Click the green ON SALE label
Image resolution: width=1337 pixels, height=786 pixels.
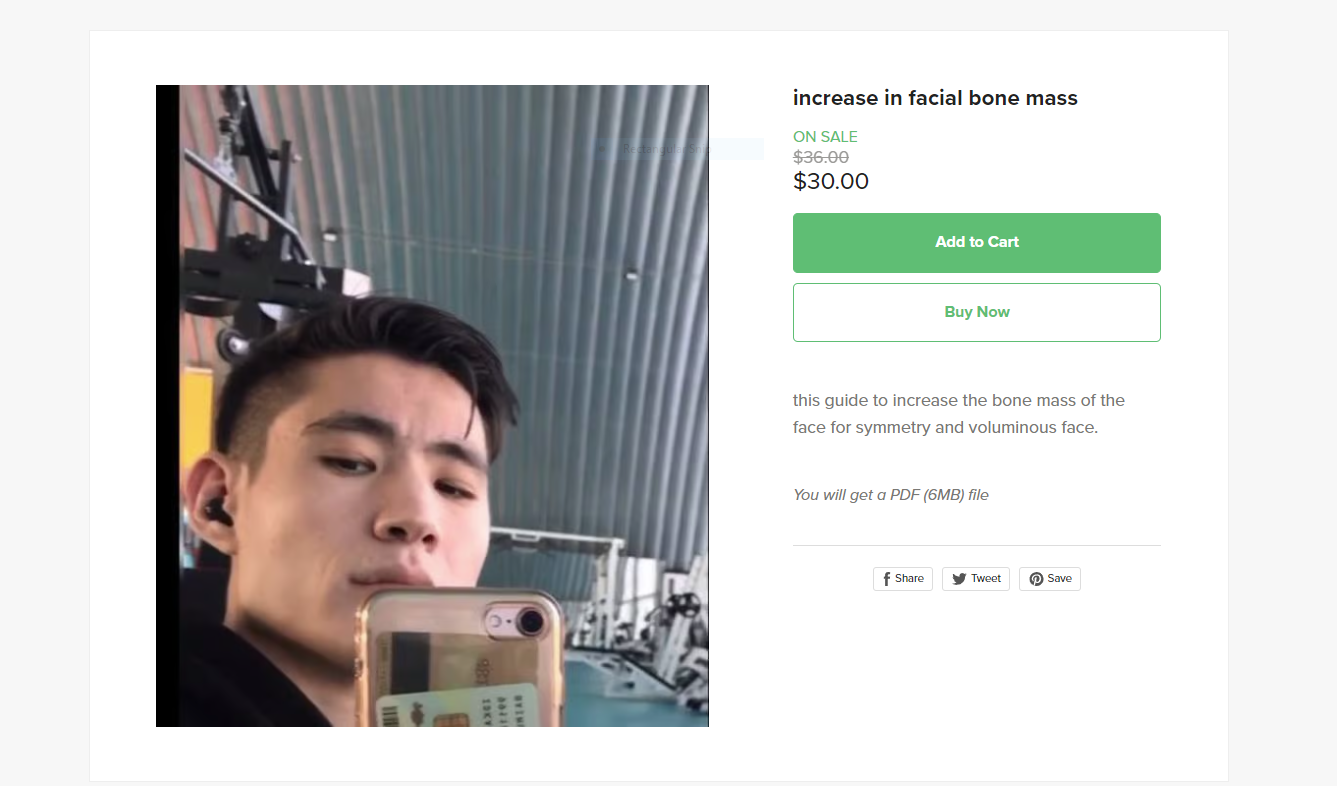tap(825, 137)
